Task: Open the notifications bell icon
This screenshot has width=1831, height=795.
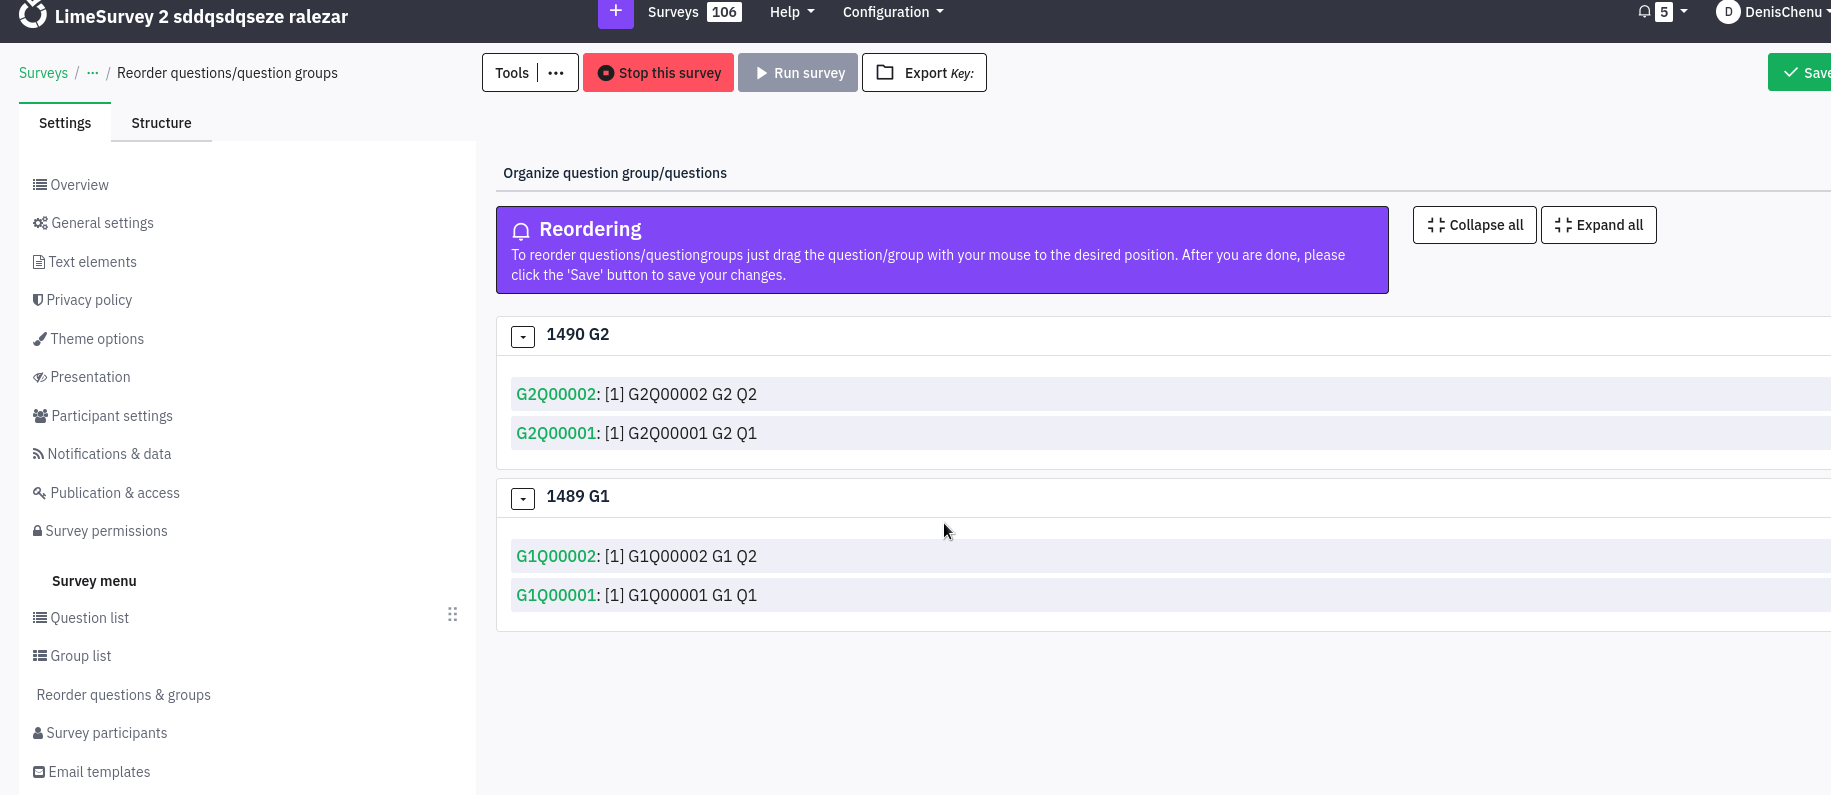Action: [x=1644, y=12]
